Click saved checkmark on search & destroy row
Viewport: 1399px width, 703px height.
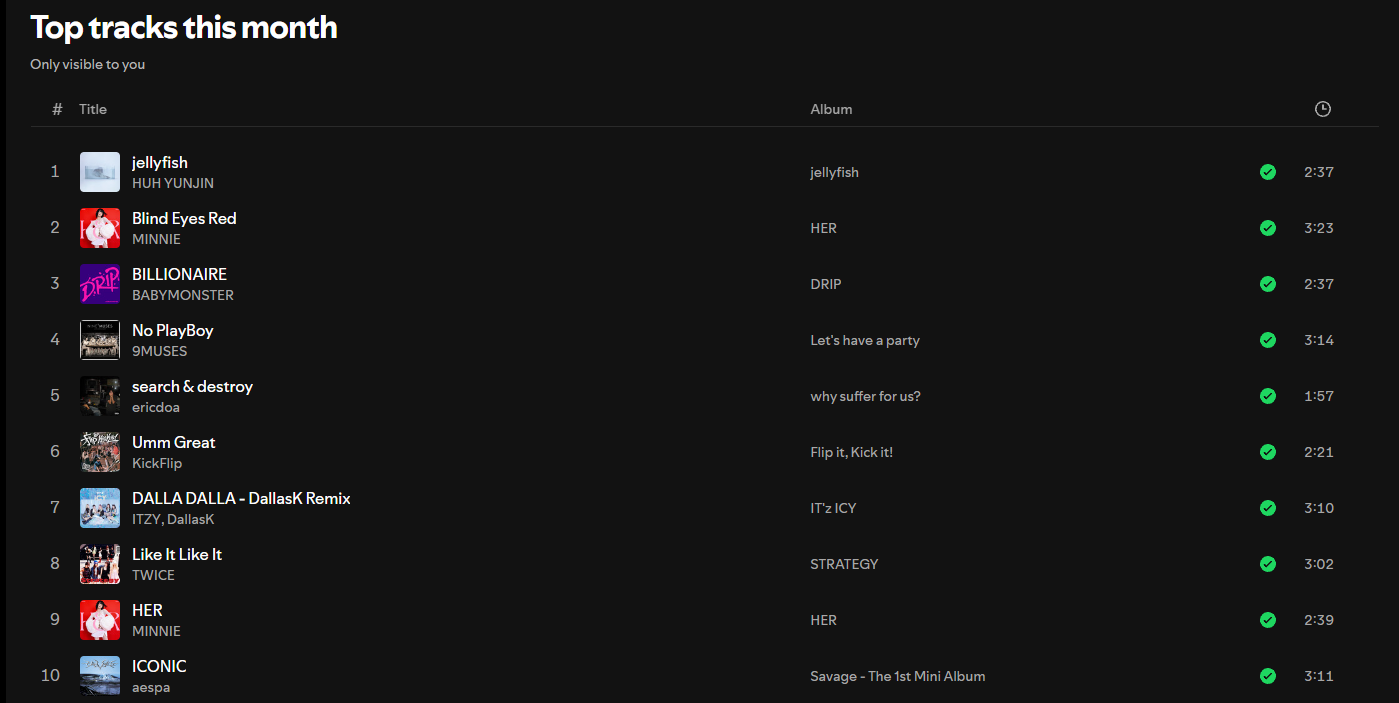coord(1267,396)
